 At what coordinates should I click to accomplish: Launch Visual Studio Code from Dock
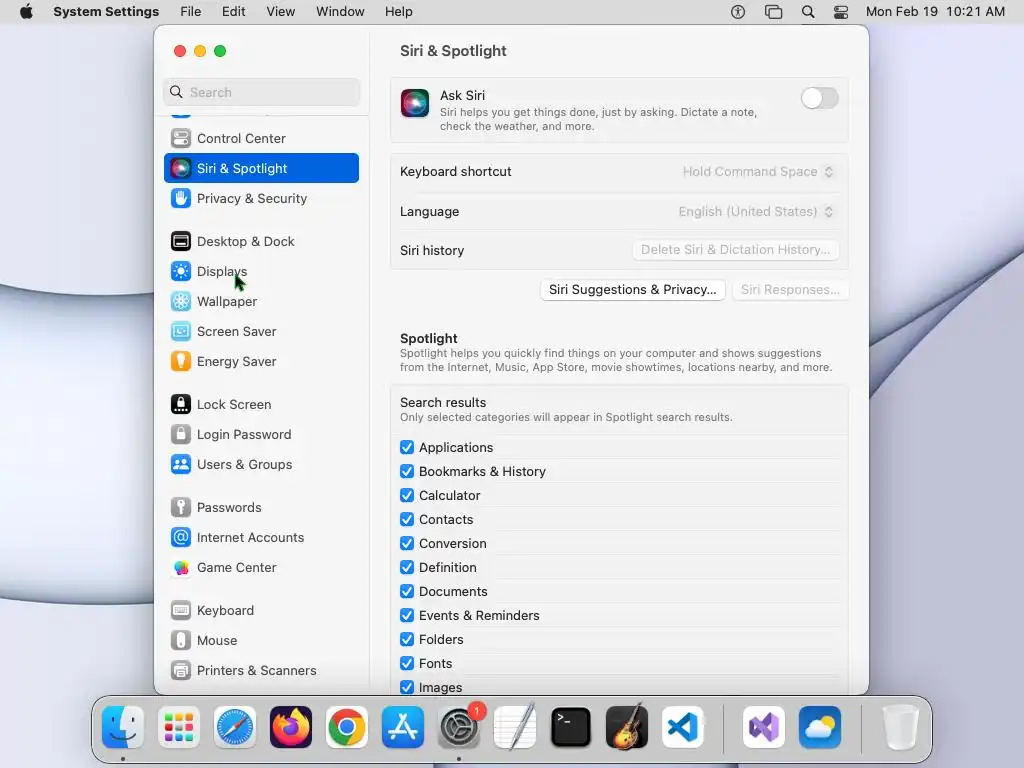[683, 728]
